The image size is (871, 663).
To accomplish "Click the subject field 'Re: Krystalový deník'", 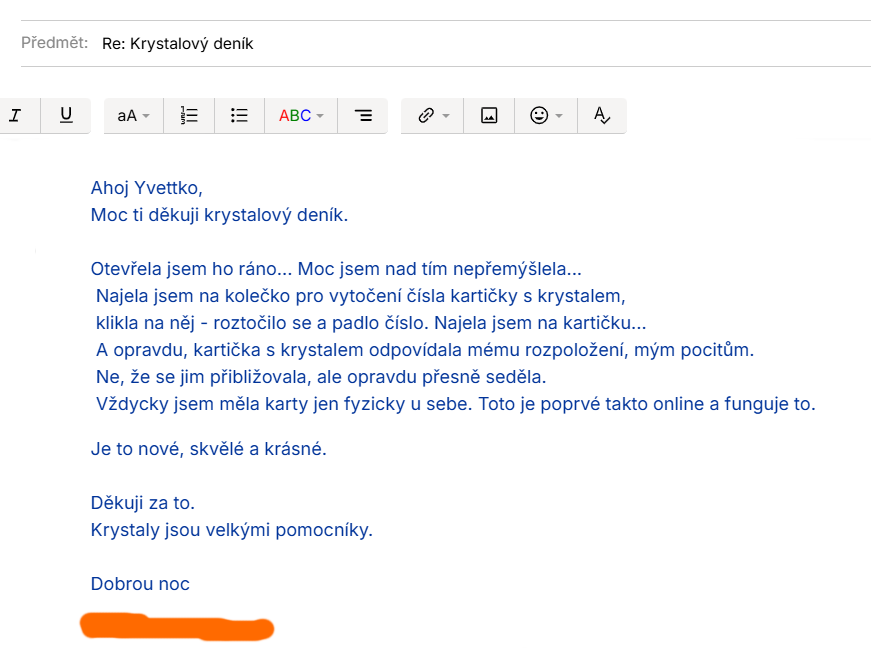I will tap(178, 44).
